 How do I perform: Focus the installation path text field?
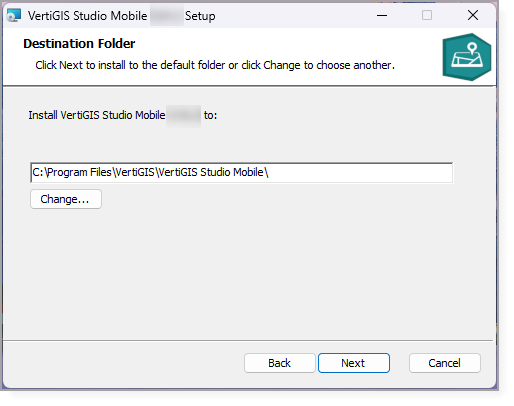242,173
